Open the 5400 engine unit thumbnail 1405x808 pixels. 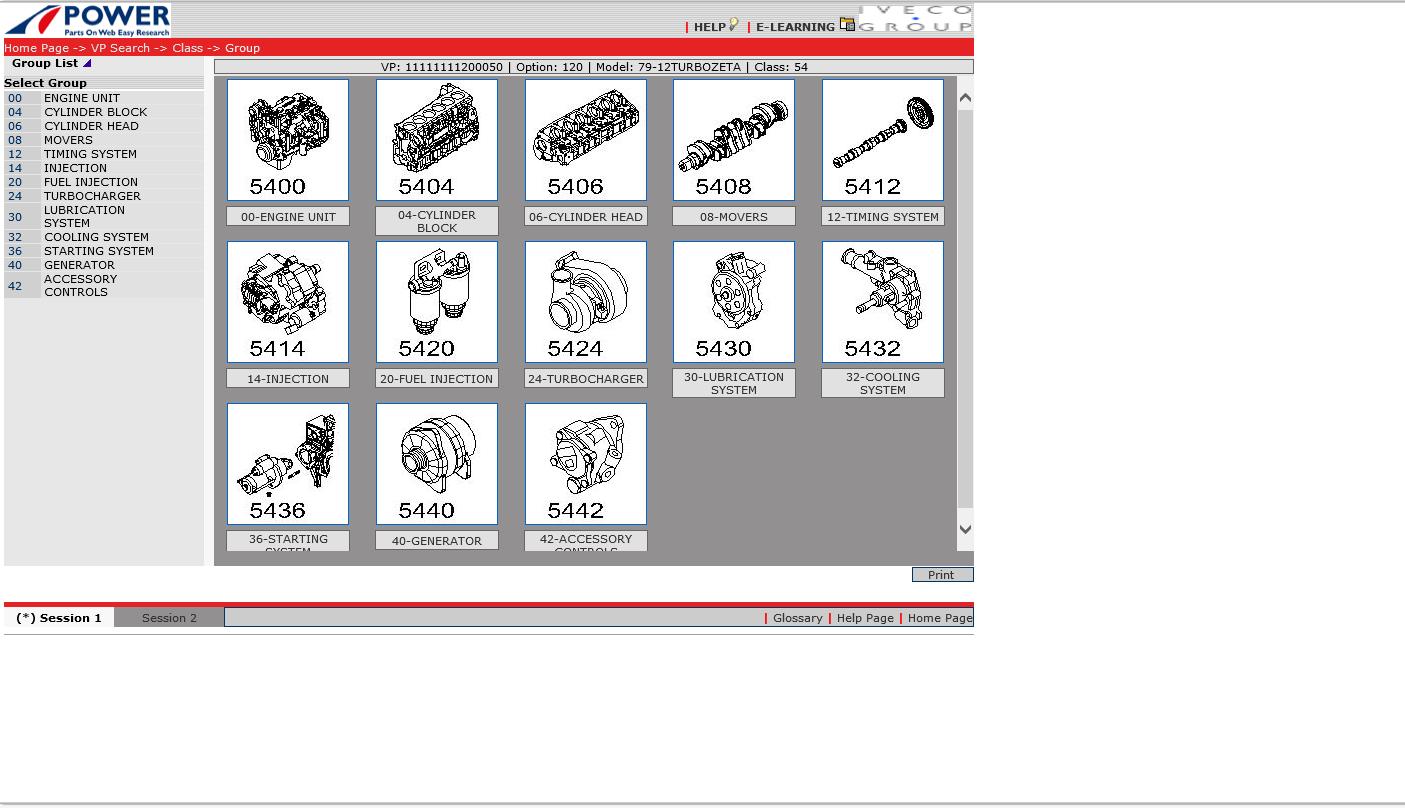288,140
